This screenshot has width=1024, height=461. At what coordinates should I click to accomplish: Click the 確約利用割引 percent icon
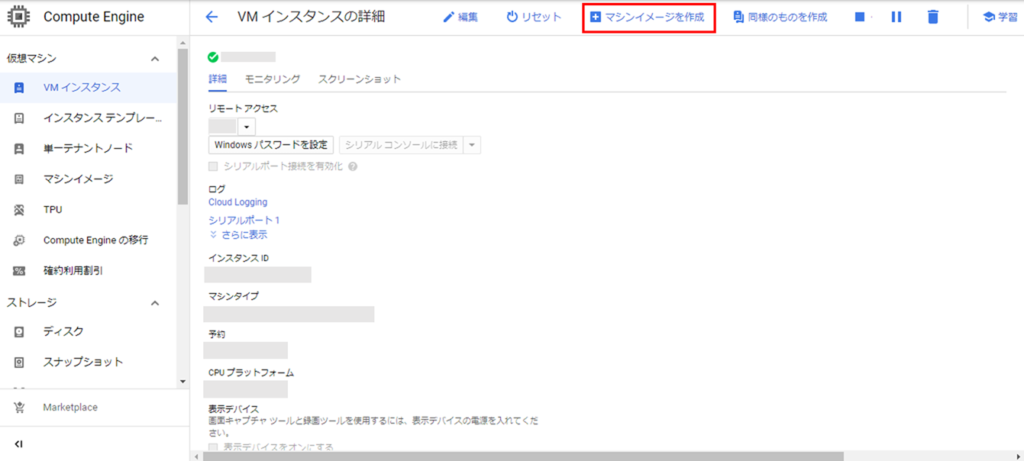pyautogui.click(x=19, y=270)
